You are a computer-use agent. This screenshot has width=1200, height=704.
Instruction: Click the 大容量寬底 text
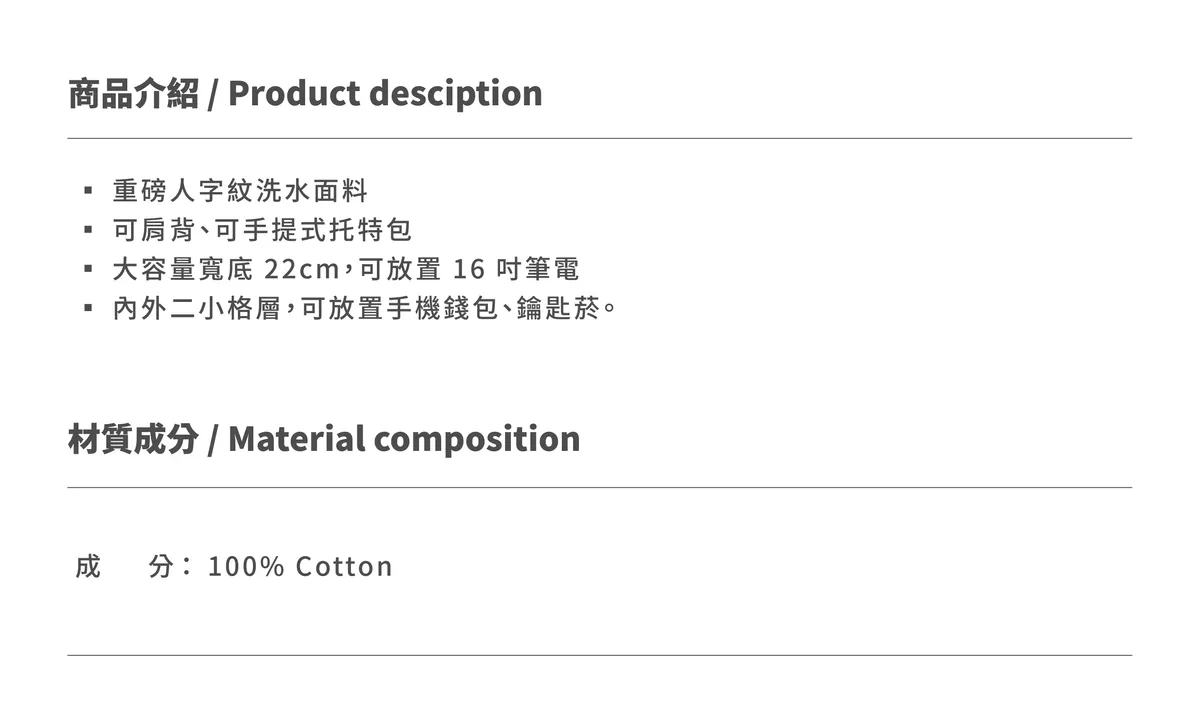click(x=183, y=269)
